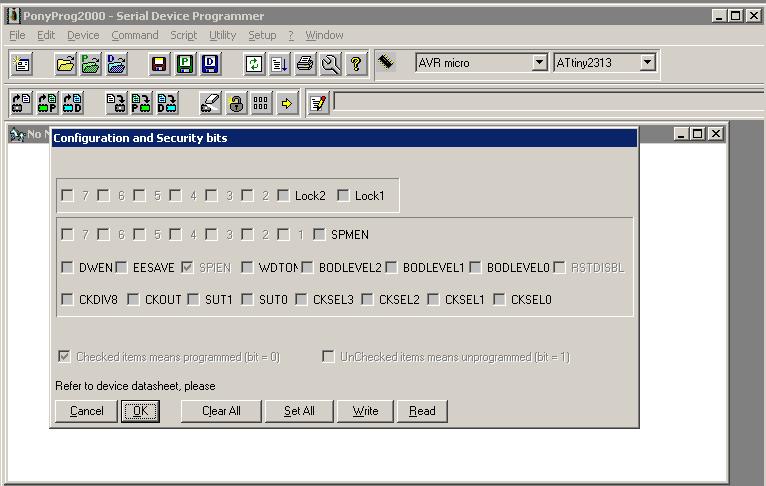Open Device File folder icon

tap(65, 64)
